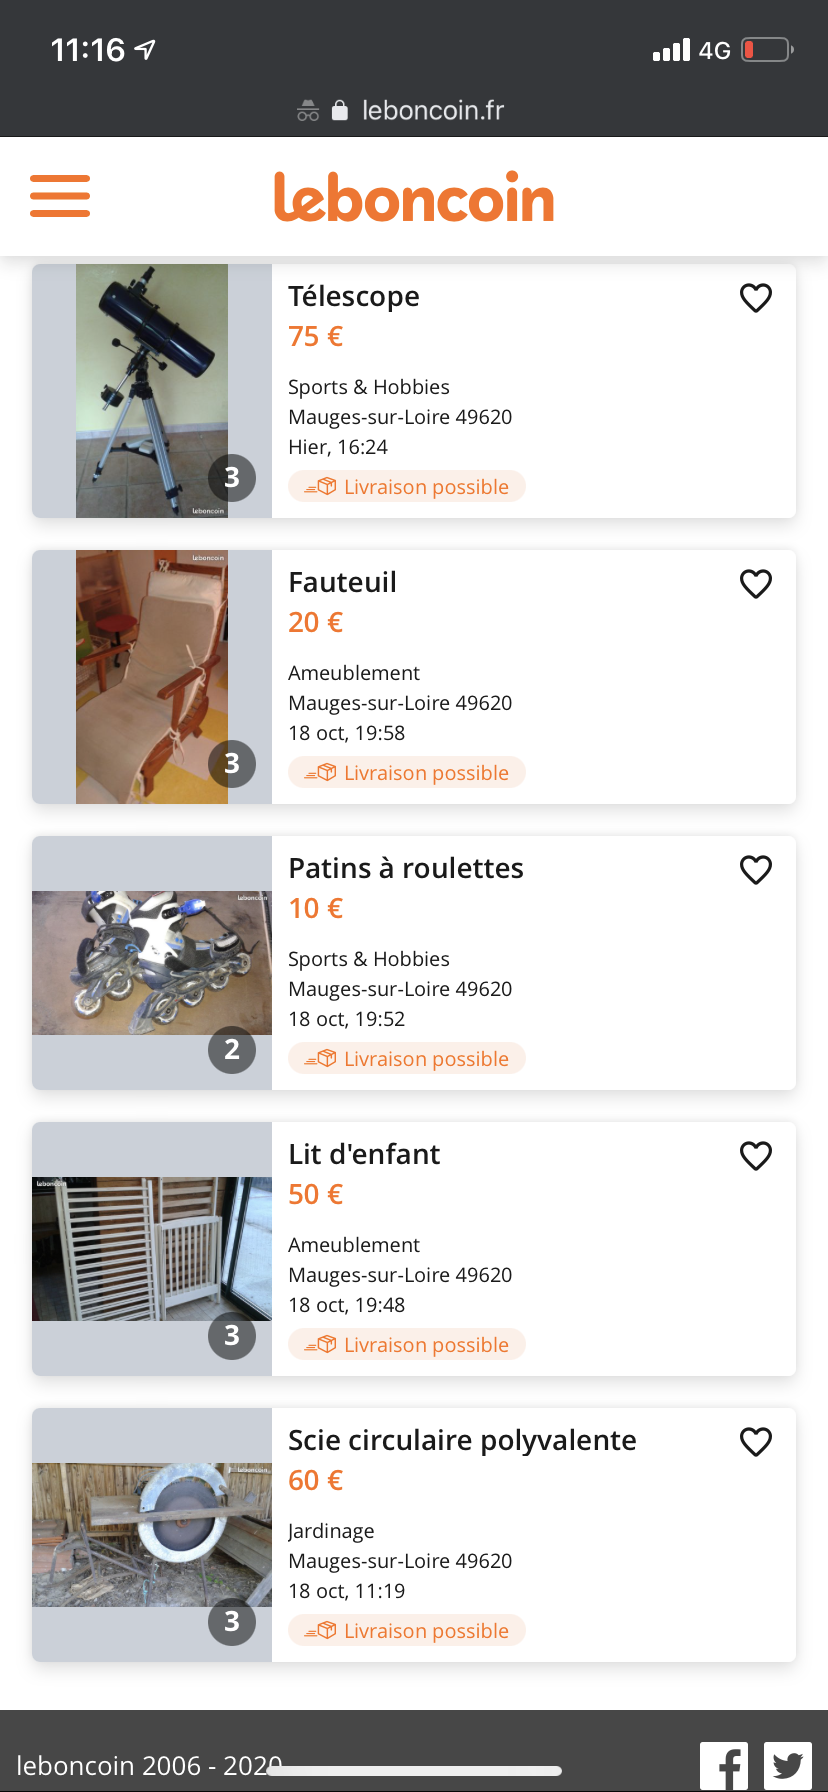Tap the leboncoin.fr address bar
The image size is (828, 1792).
(x=432, y=110)
